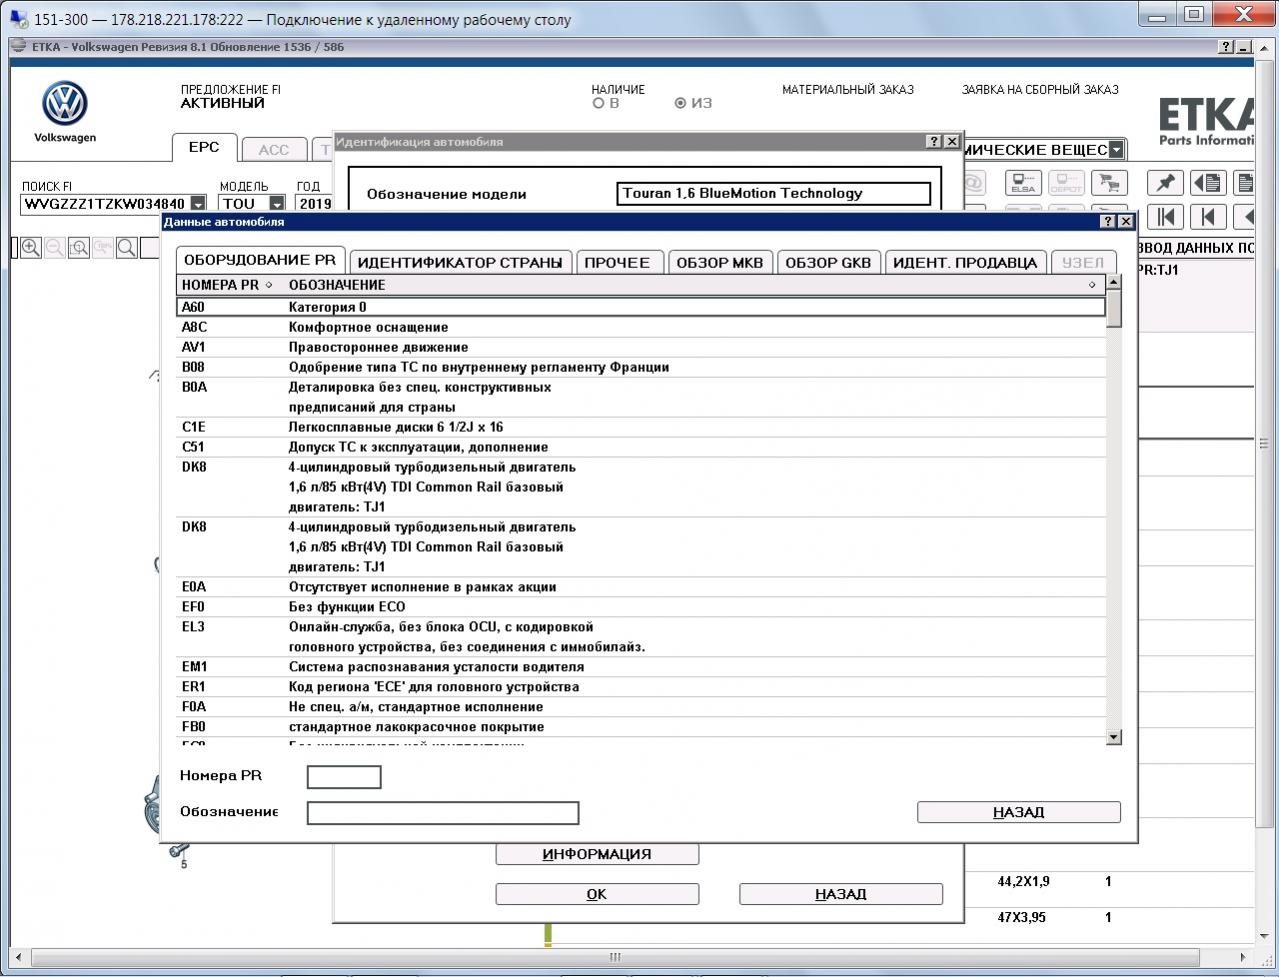Open help in Идентификация автомобиля dialog
This screenshot has height=977, width=1279.
(934, 142)
